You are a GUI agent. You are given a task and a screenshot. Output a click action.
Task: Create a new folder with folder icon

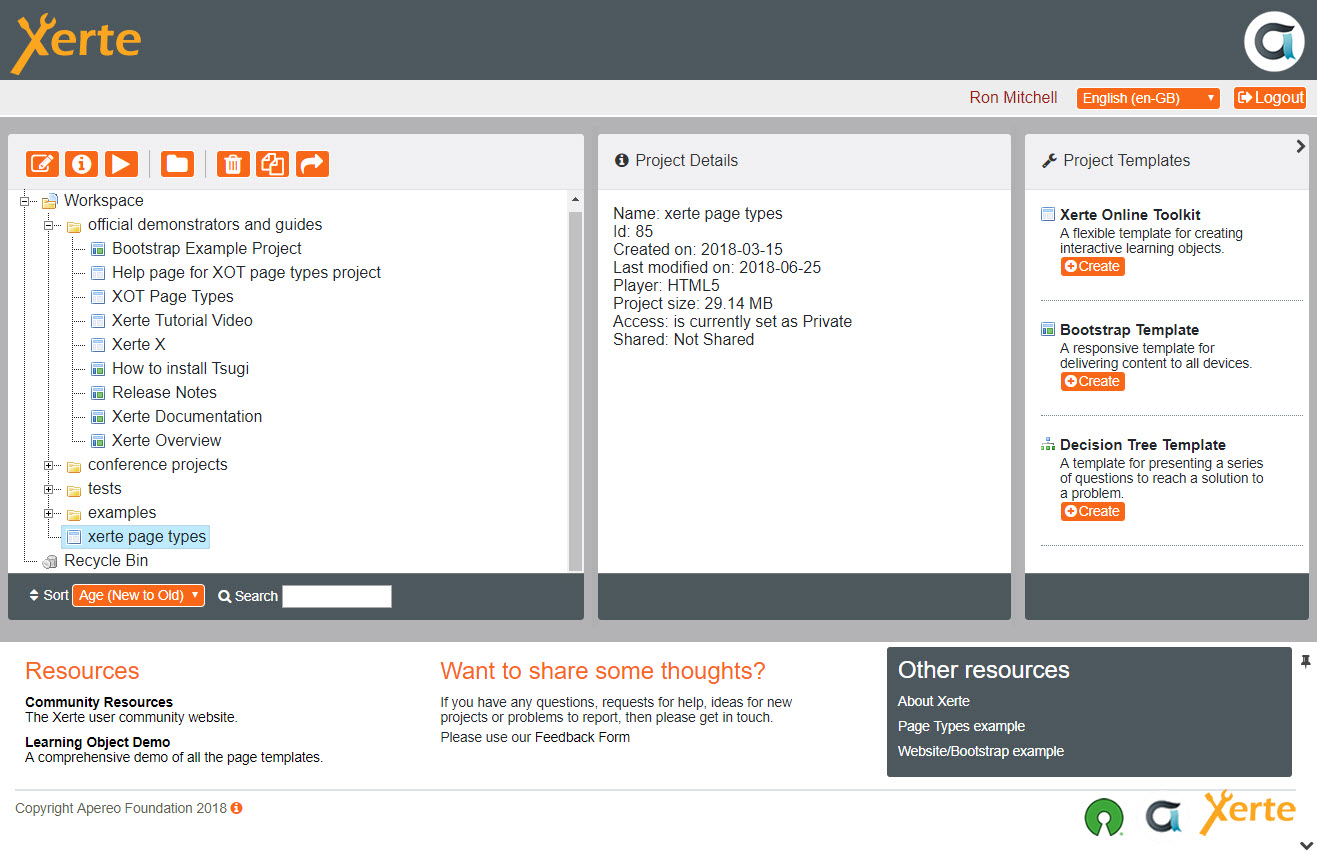(x=177, y=164)
